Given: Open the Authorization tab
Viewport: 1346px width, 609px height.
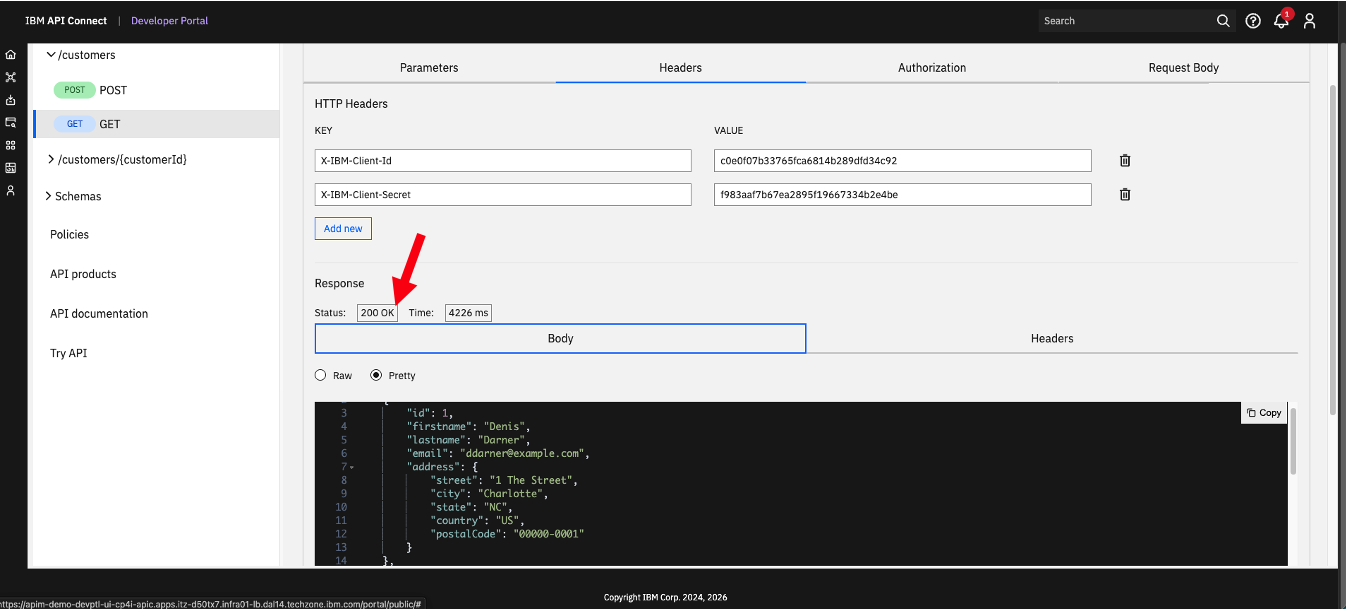Looking at the screenshot, I should (932, 67).
